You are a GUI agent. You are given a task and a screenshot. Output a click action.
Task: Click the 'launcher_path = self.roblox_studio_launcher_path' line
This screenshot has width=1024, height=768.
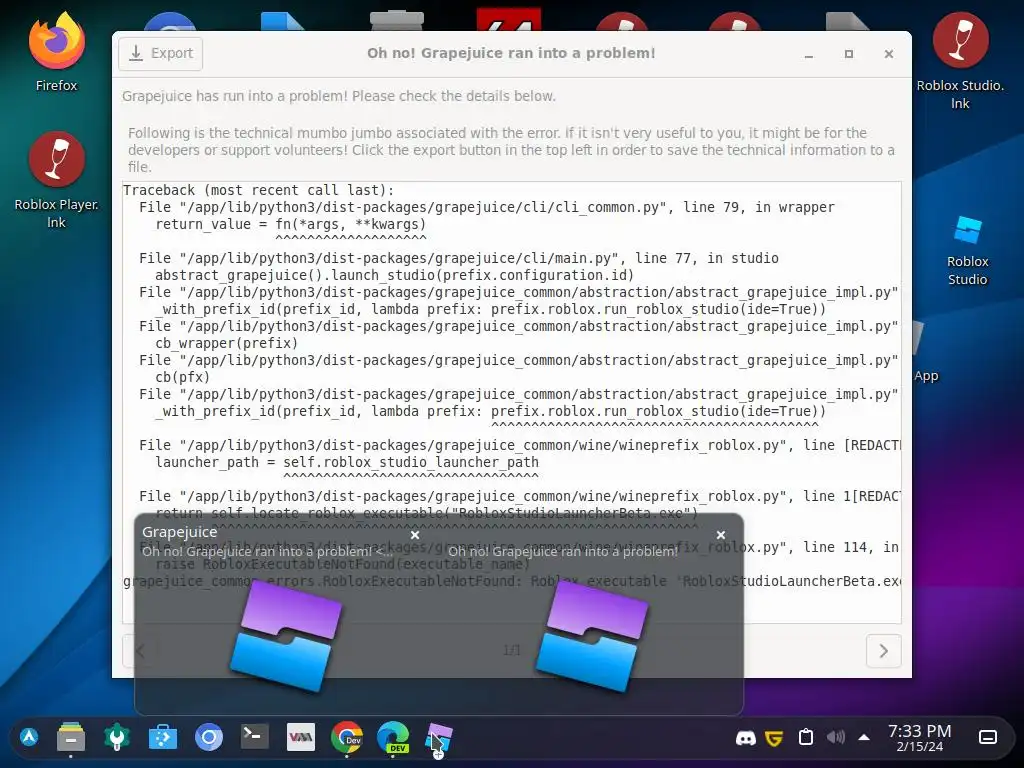click(347, 462)
